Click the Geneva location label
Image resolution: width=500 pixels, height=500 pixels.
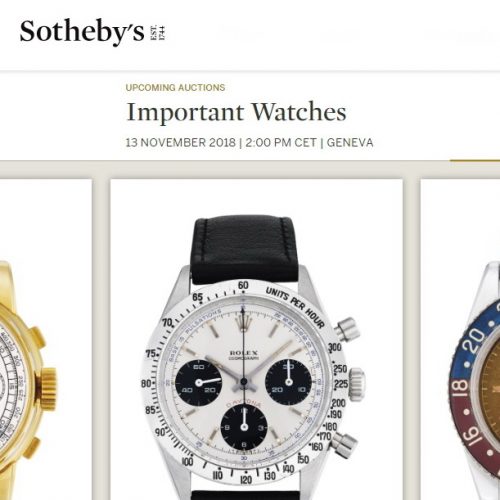350,143
